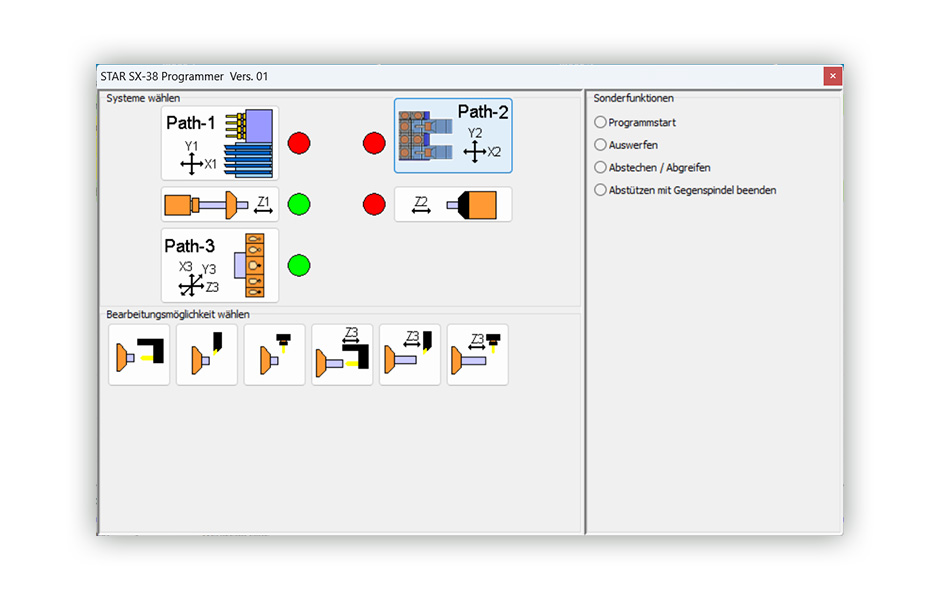Image resolution: width=940 pixels, height=600 pixels.
Task: Choose the Abstechen / Abgreifen radio option
Action: coord(652,168)
